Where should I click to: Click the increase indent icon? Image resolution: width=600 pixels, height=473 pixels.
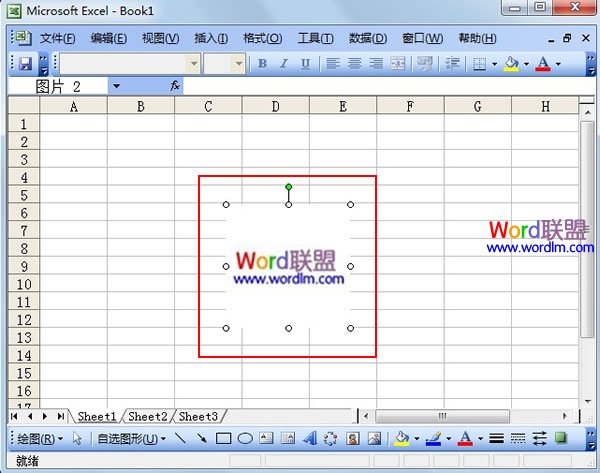coord(452,64)
